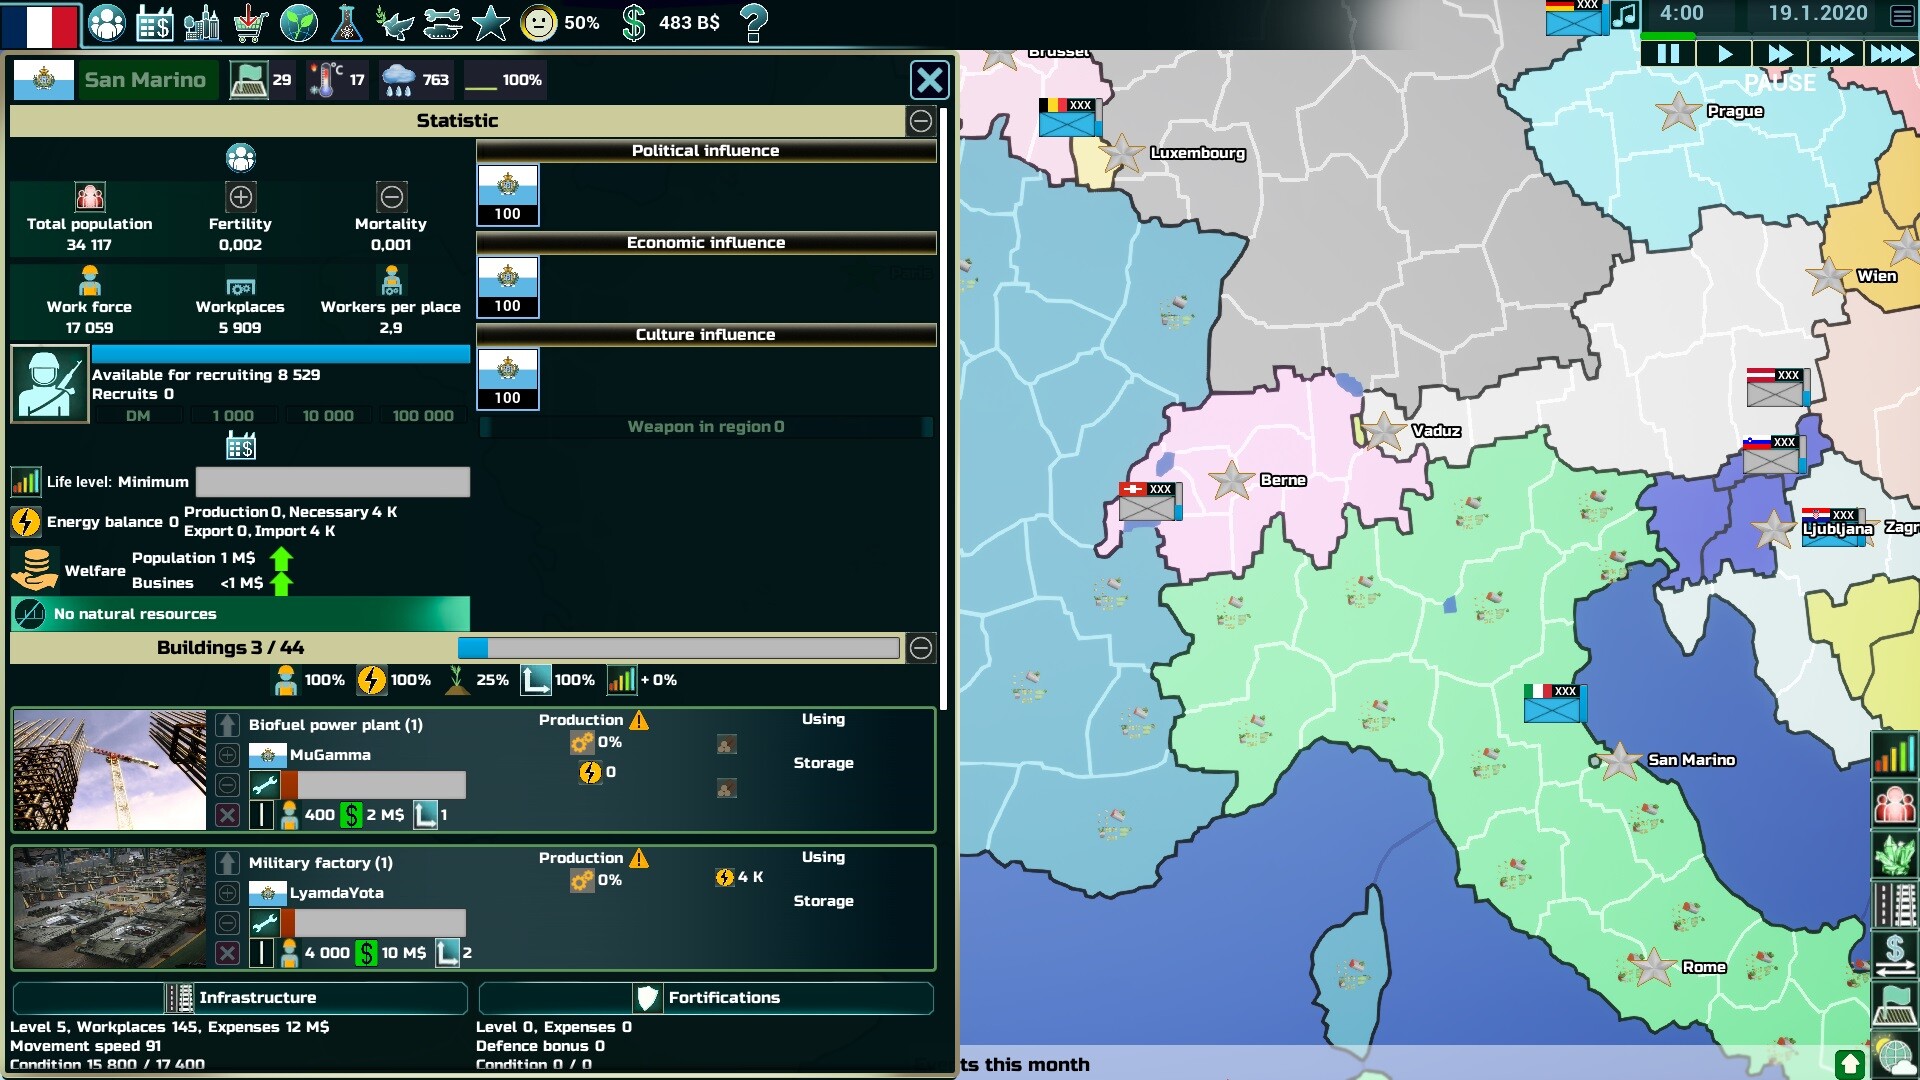Pause the game with pause button

tap(1668, 54)
